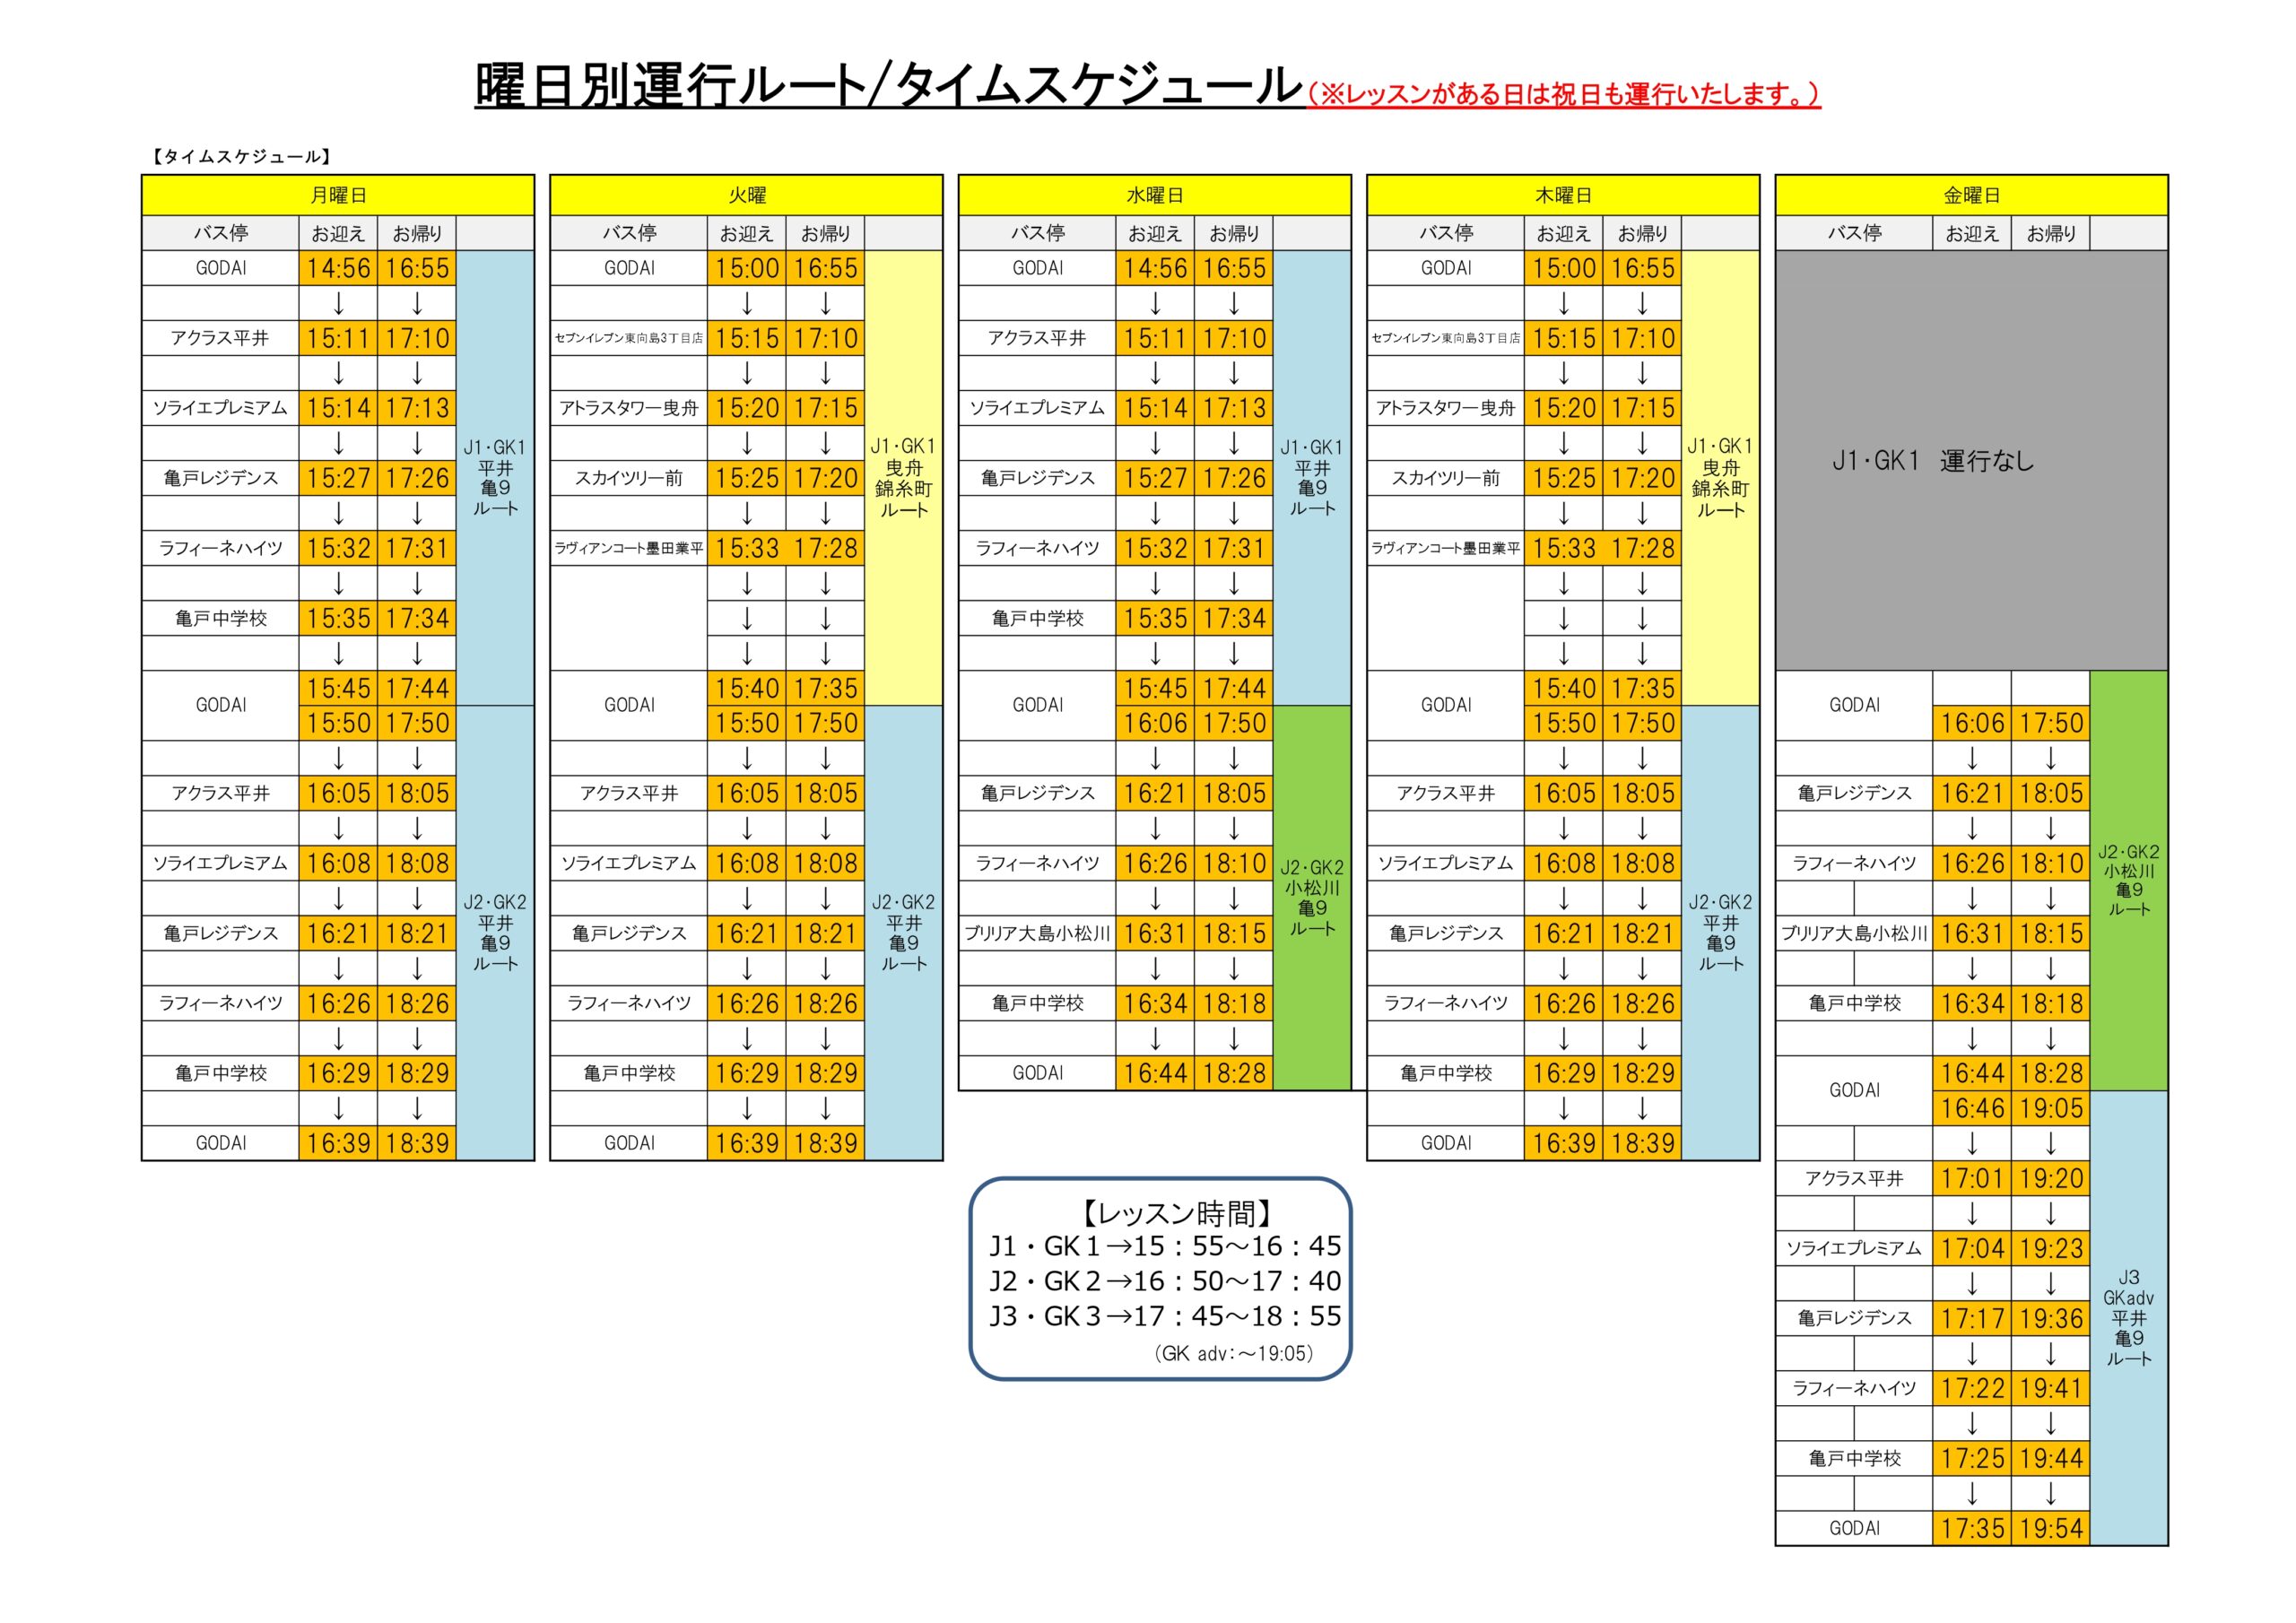This screenshot has height=1623, width=2296.
Task: Click the 金曜日 header cell
Action: 1971,195
